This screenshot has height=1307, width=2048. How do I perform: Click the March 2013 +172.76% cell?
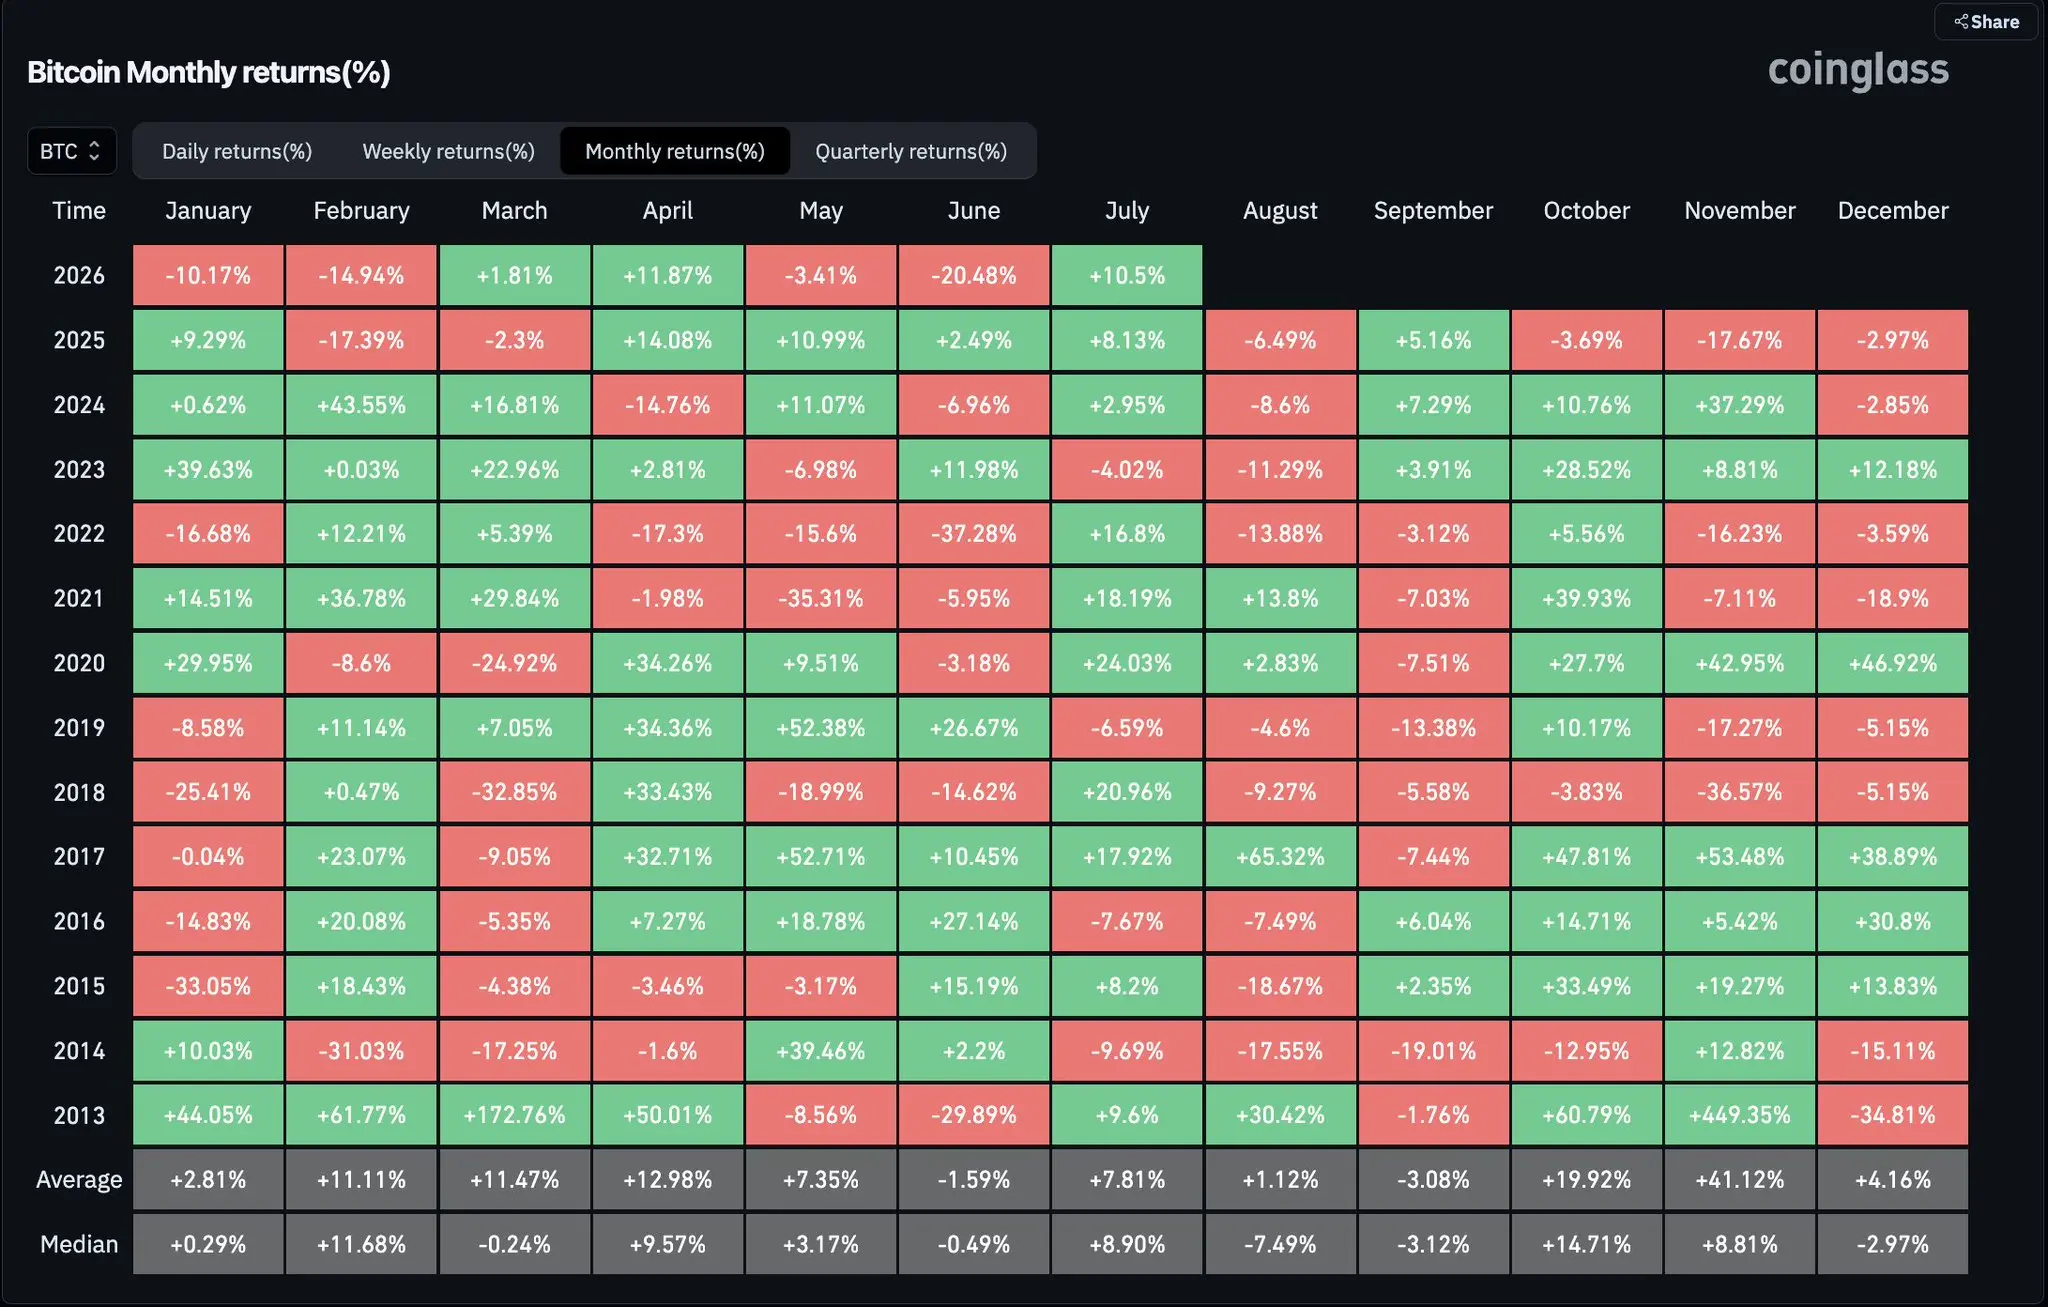click(x=514, y=1115)
